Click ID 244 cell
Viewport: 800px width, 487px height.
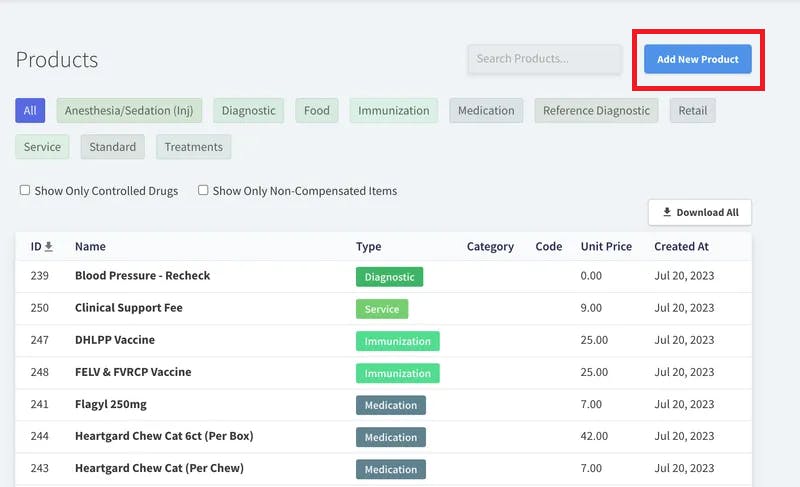click(x=40, y=437)
